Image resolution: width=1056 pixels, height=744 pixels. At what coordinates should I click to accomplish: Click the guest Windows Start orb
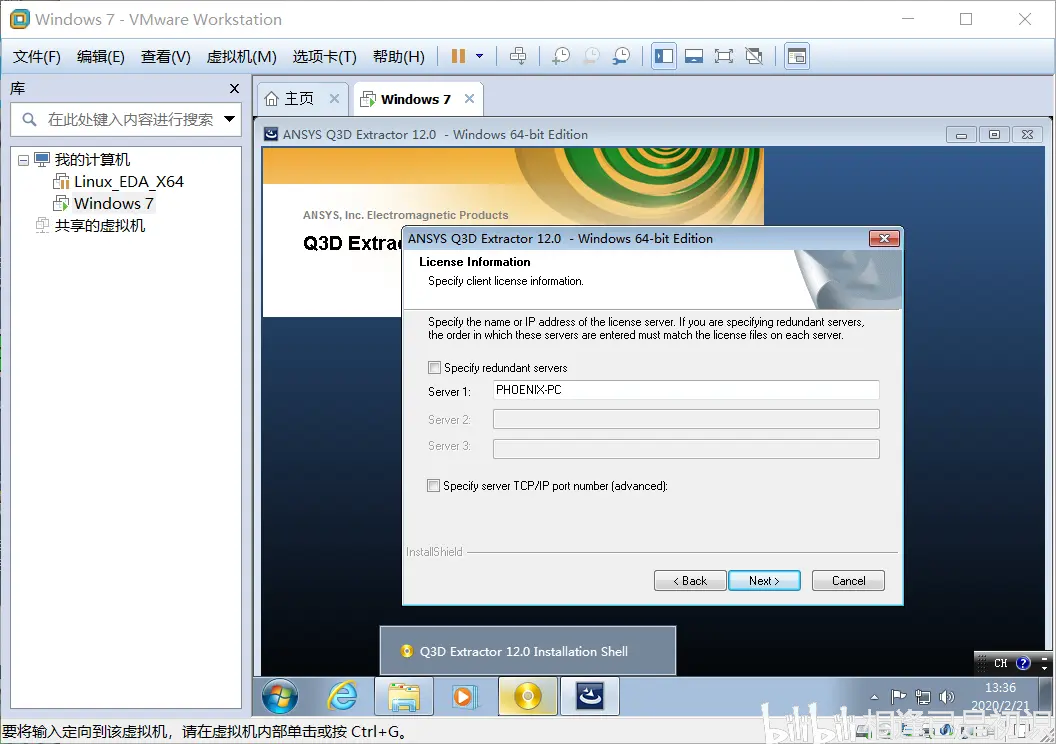279,696
